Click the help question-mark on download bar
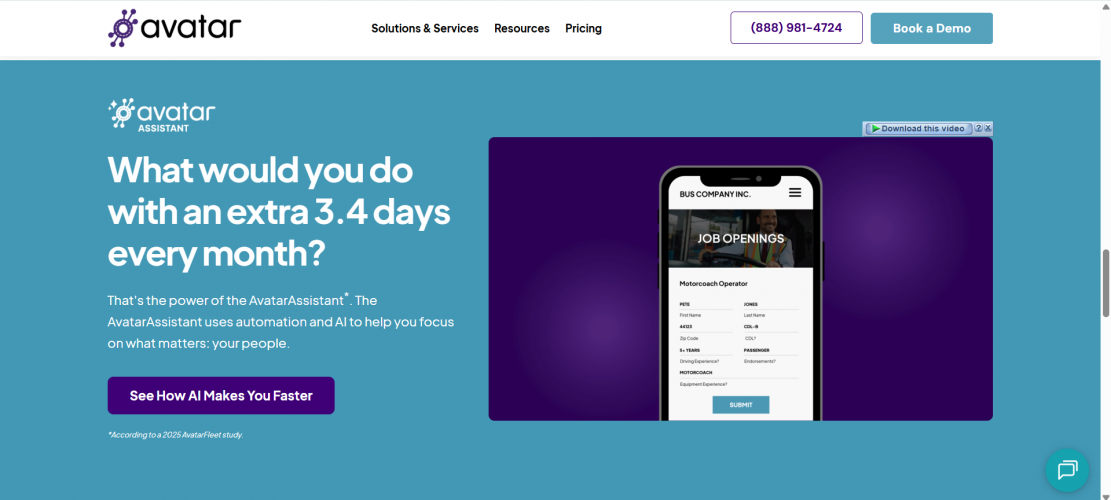The height and width of the screenshot is (500, 1111). pos(979,129)
